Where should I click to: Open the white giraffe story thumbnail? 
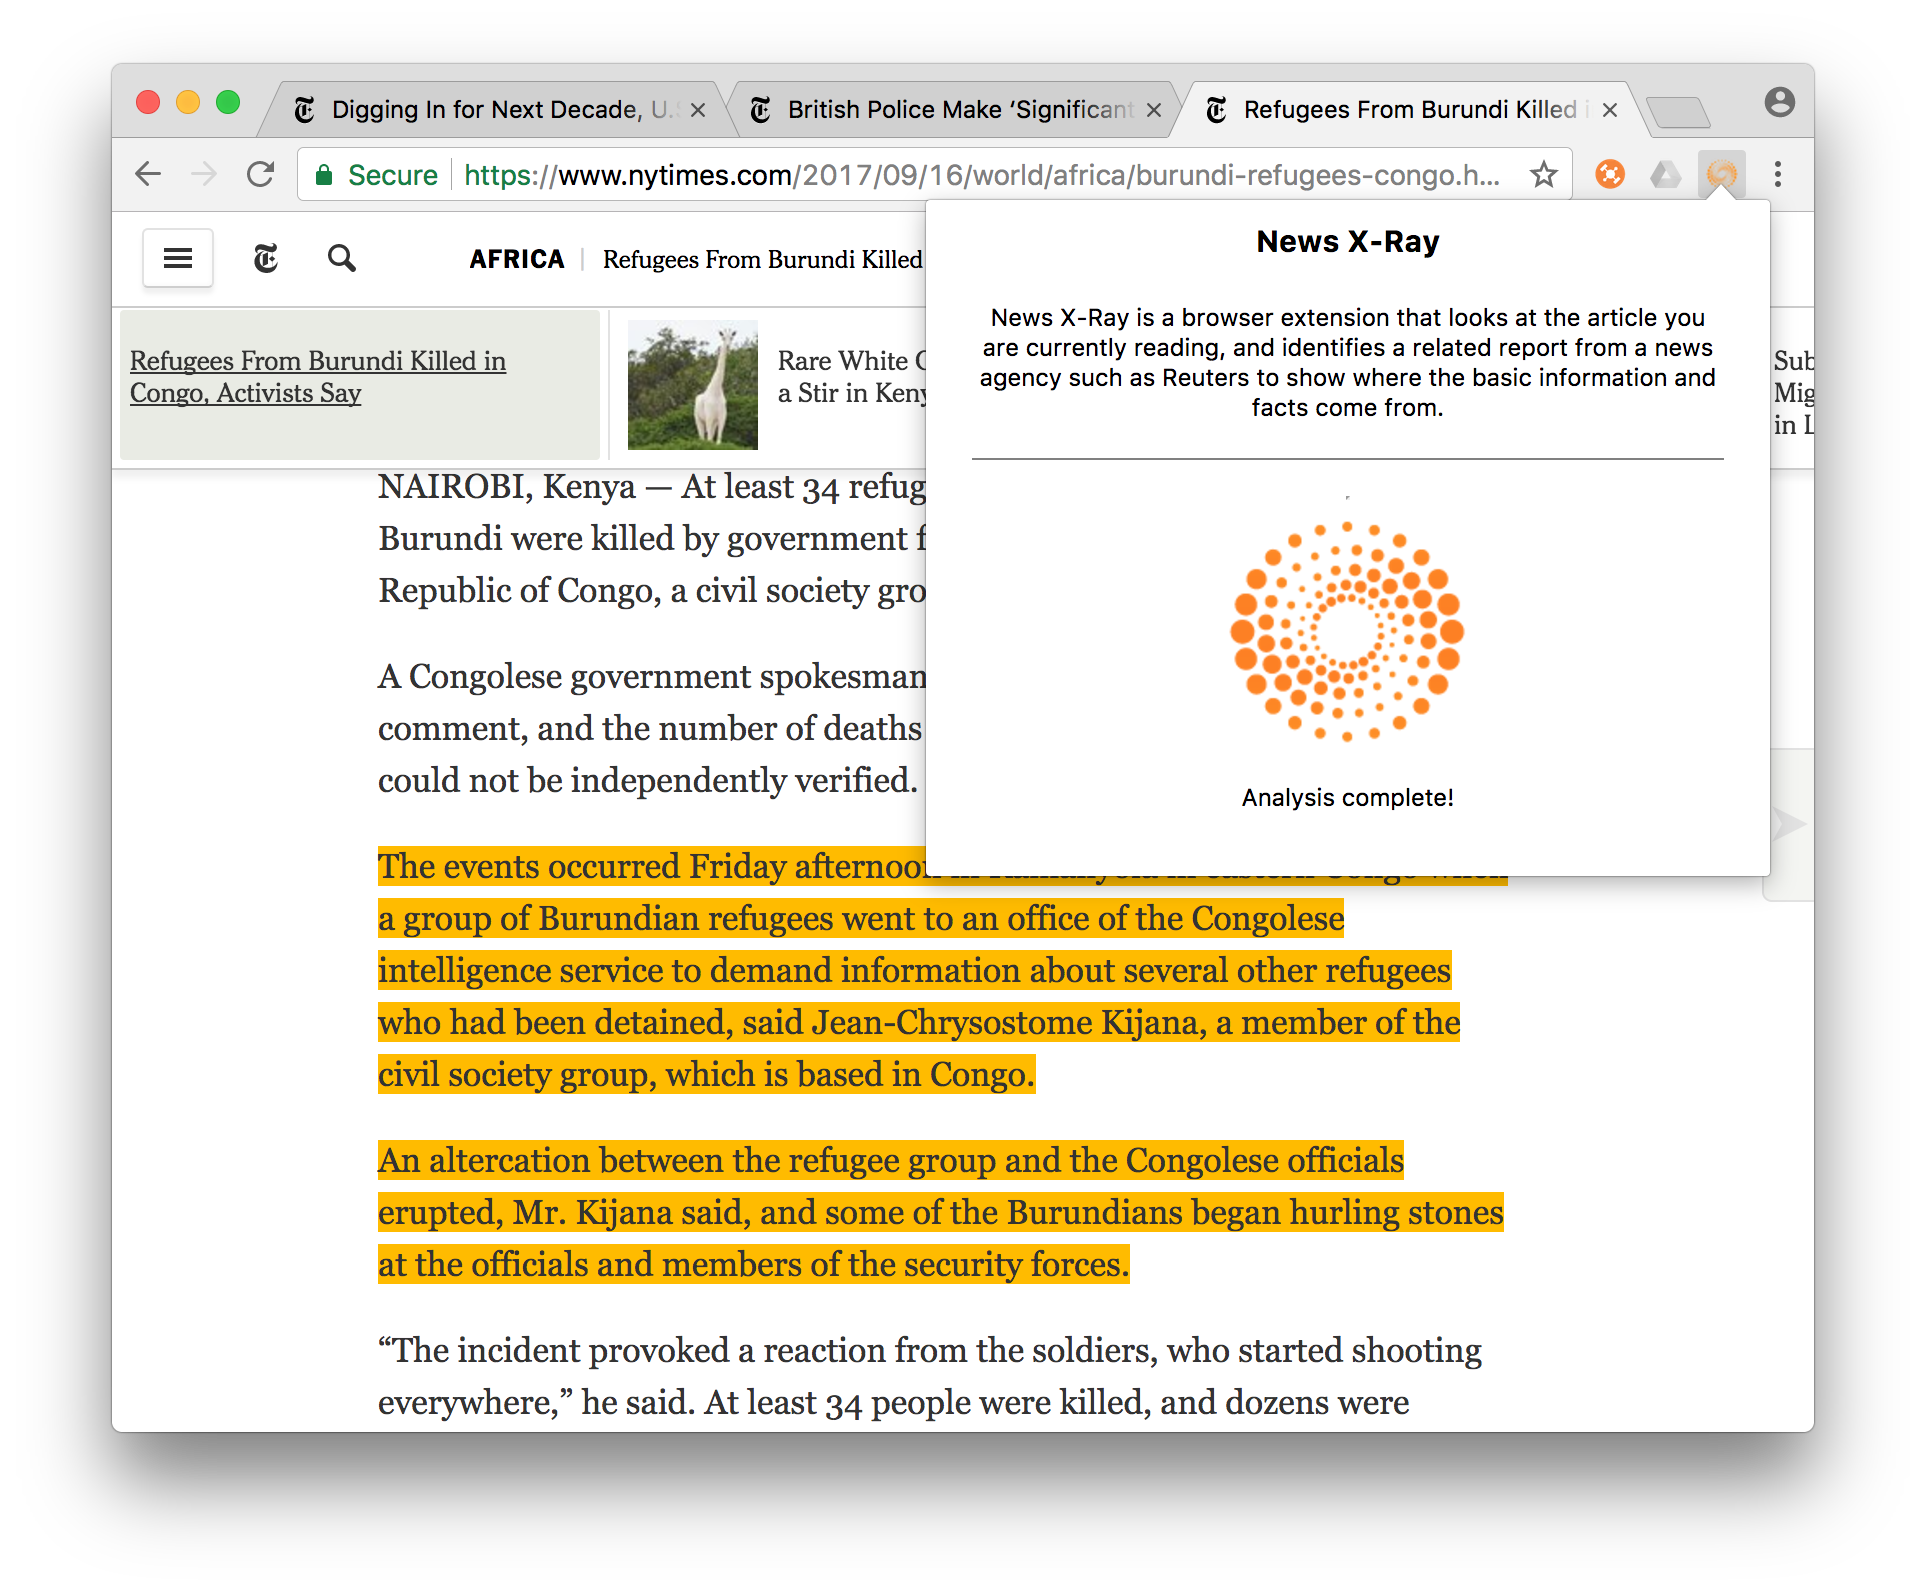(692, 385)
